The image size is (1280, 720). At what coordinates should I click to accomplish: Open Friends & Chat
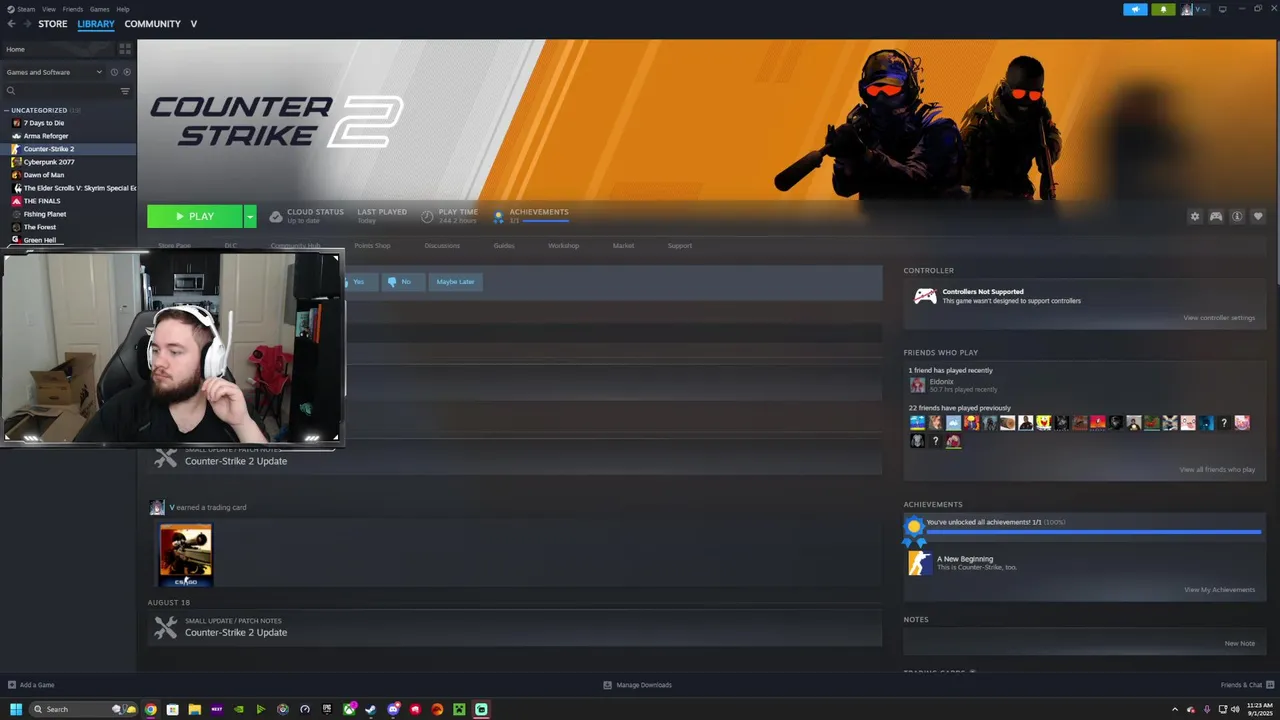click(1246, 685)
